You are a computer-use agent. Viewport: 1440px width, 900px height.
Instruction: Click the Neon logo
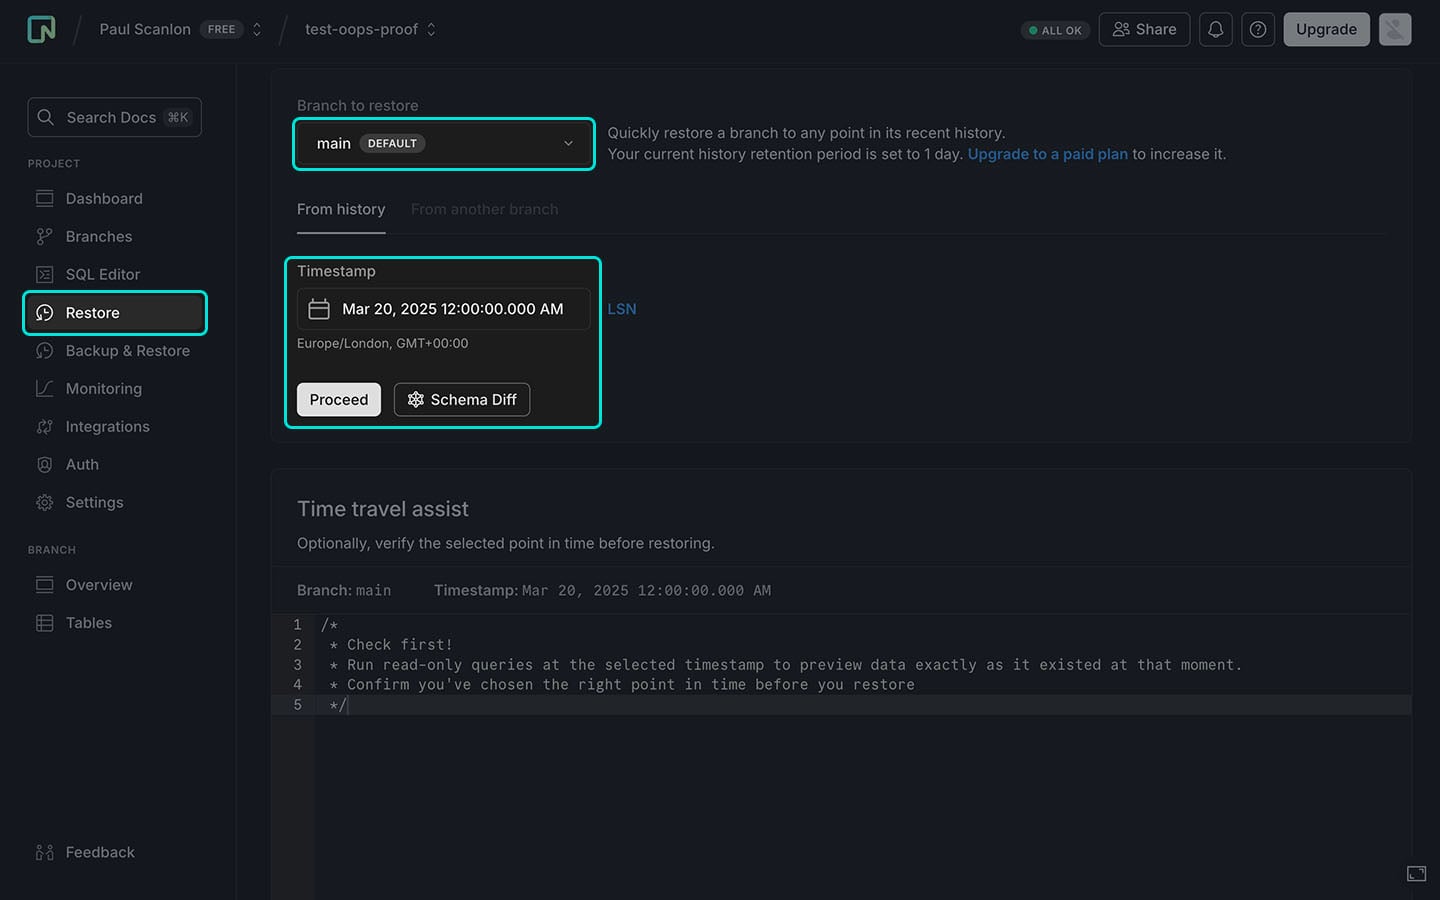click(x=40, y=29)
